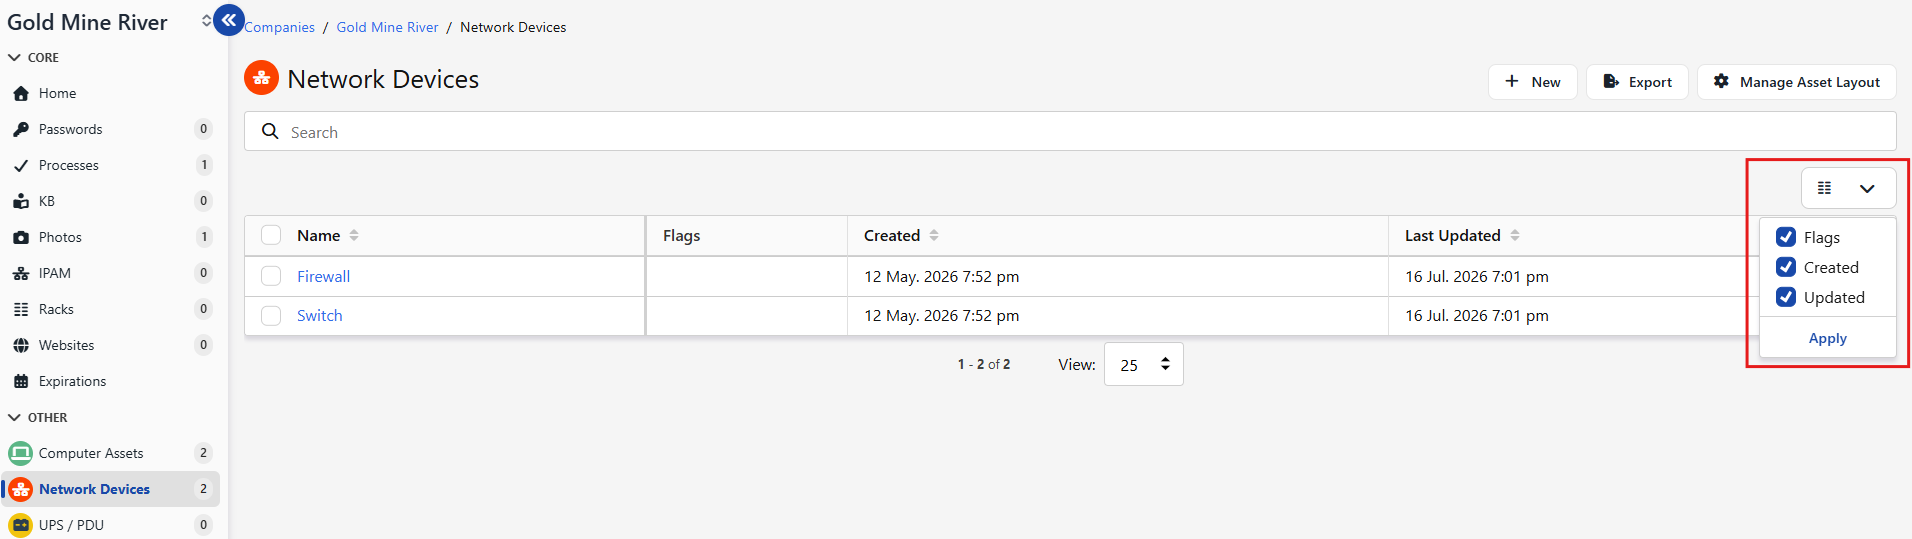Click the Computer Assets green icon
Screen dimensions: 1912x539
tap(21, 453)
